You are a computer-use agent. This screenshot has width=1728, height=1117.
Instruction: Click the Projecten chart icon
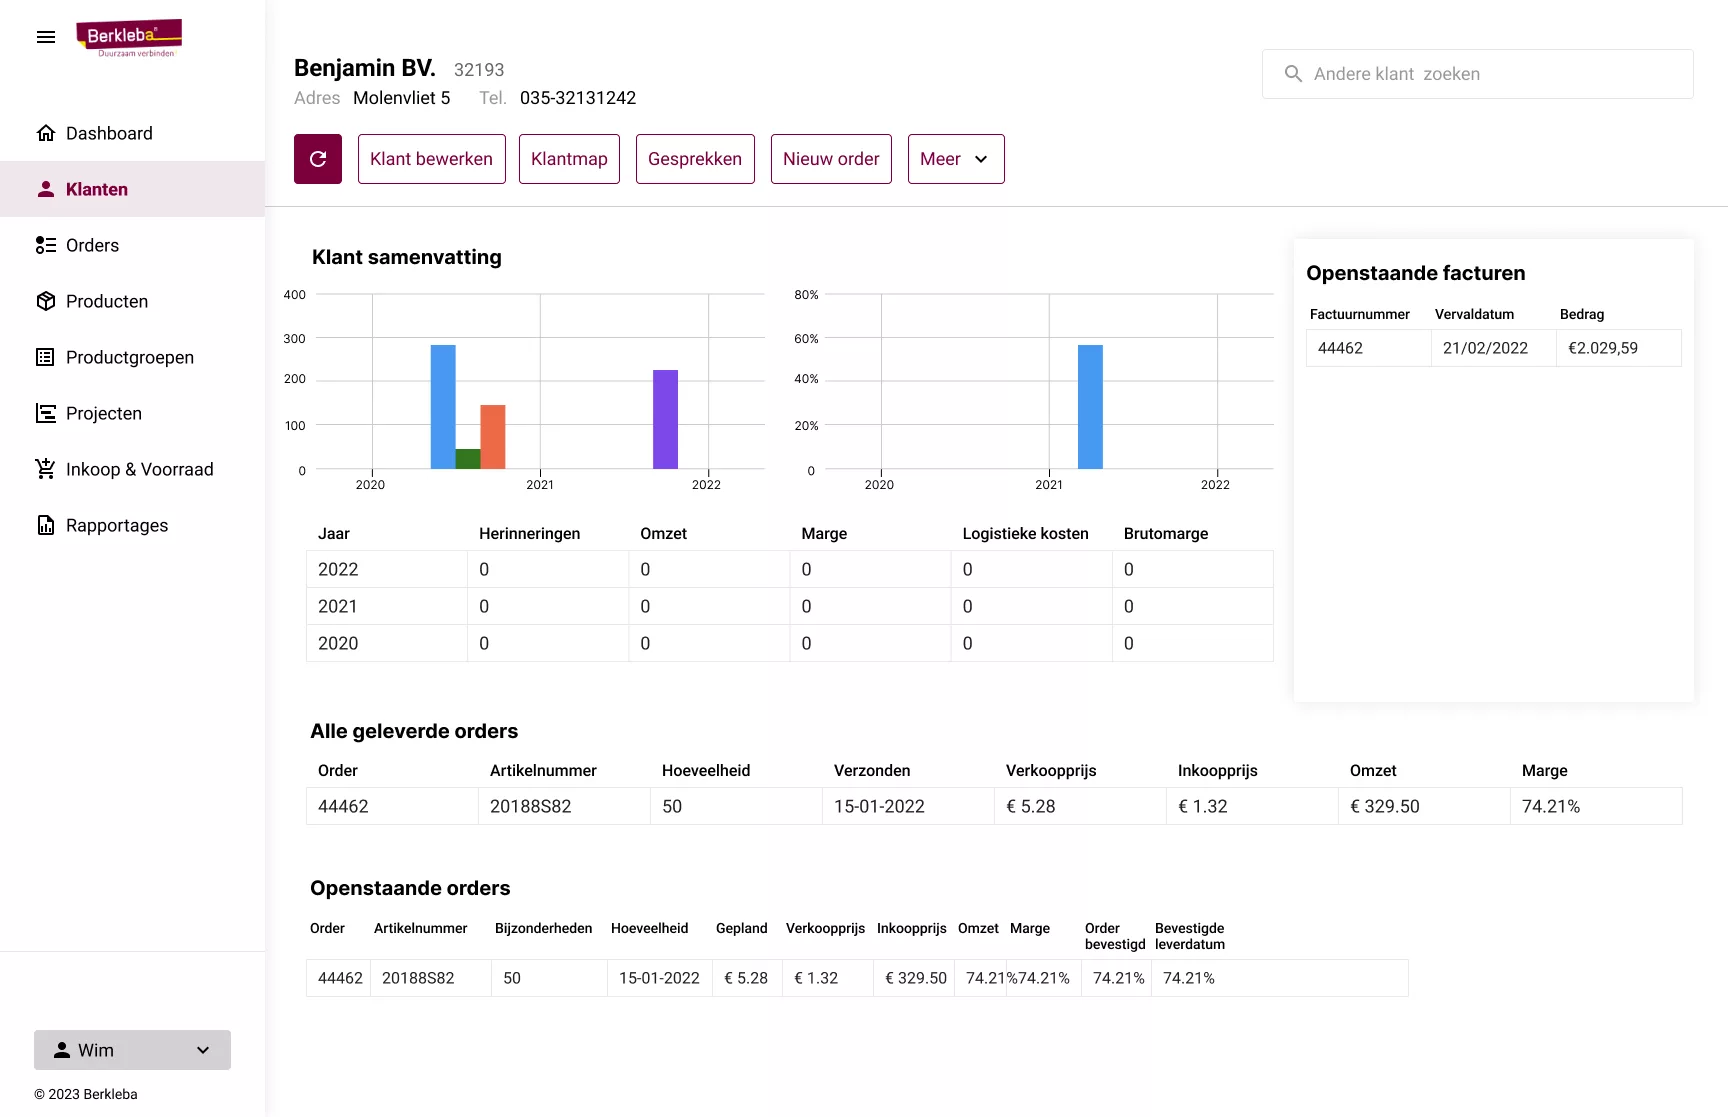[46, 413]
